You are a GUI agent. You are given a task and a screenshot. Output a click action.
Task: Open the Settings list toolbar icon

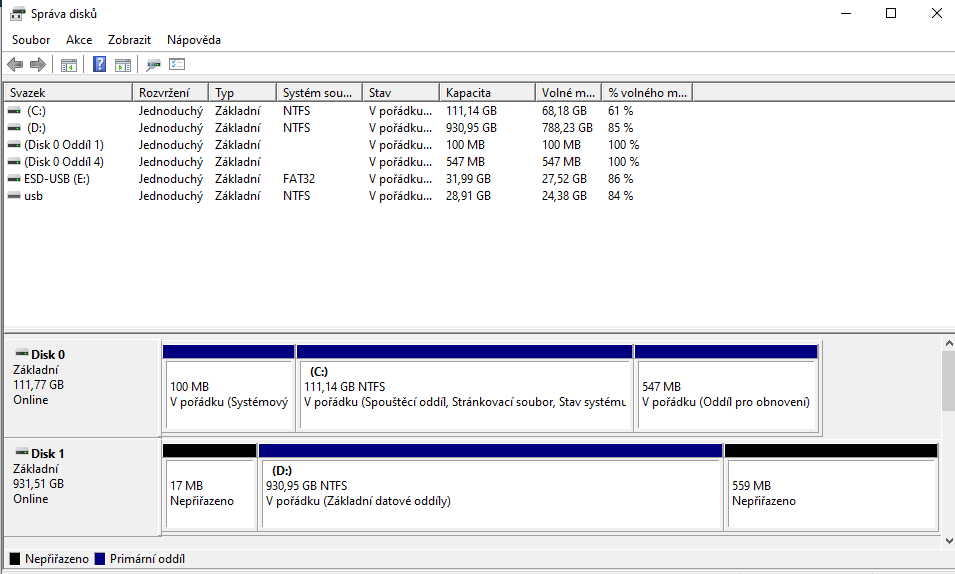pyautogui.click(x=177, y=64)
